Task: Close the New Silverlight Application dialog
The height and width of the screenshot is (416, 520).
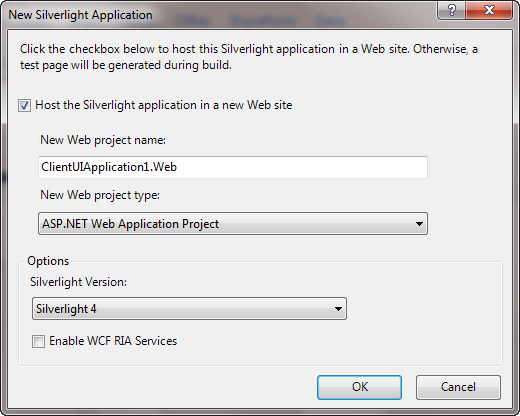Action: coord(489,10)
